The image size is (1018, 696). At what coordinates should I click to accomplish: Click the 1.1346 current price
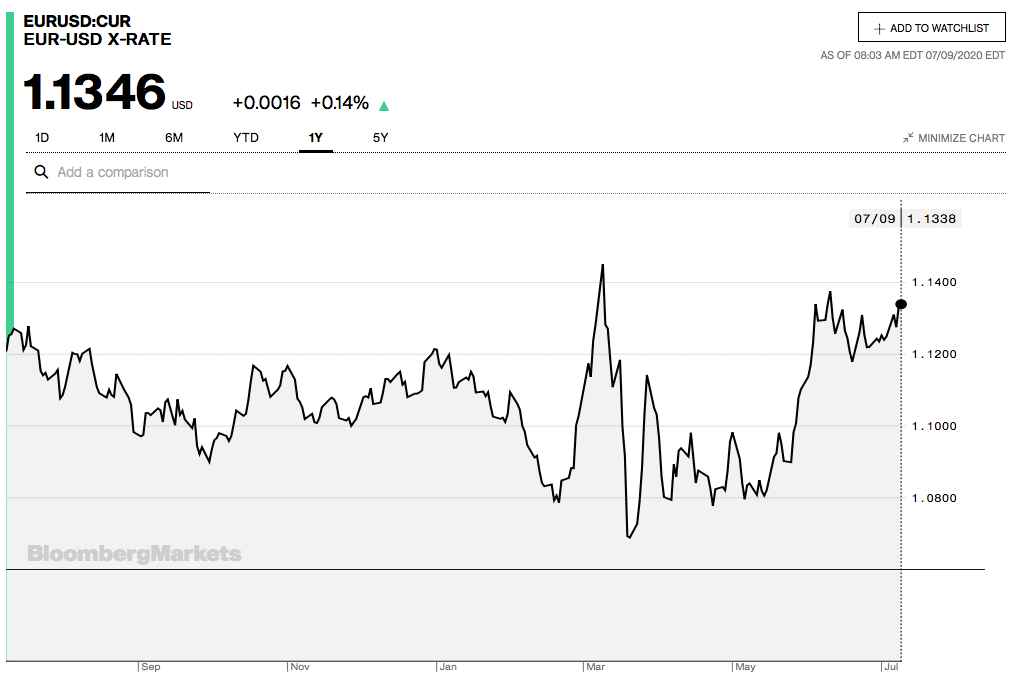tap(95, 92)
